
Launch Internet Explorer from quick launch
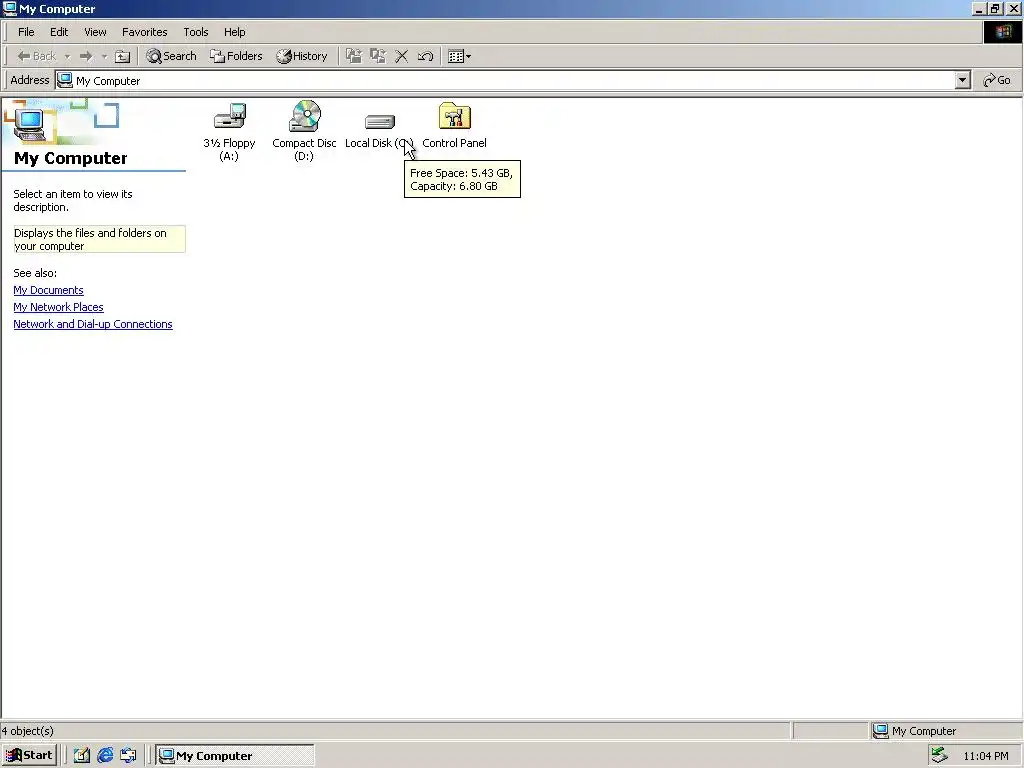[105, 756]
